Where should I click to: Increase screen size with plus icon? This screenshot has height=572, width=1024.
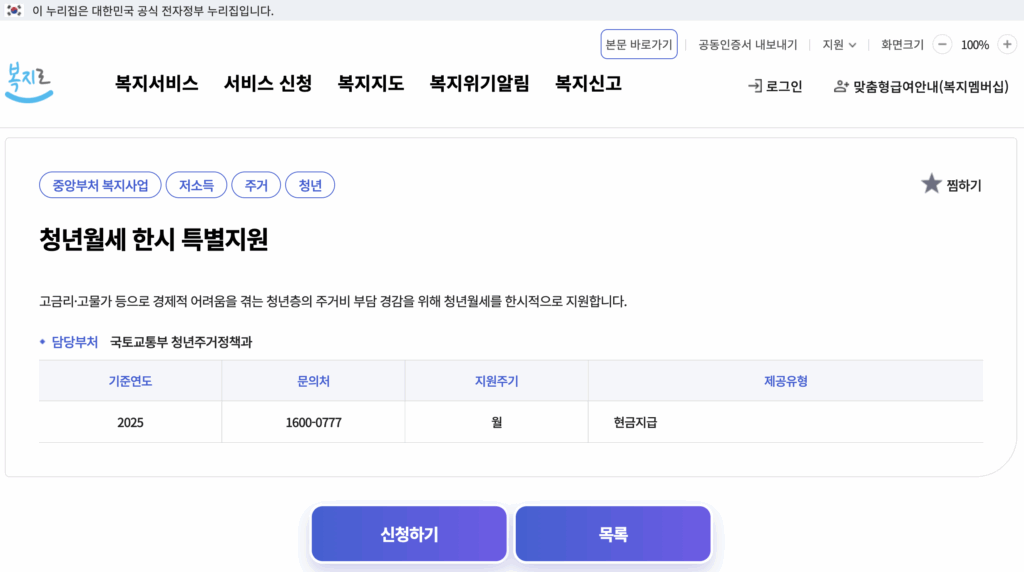[1007, 44]
